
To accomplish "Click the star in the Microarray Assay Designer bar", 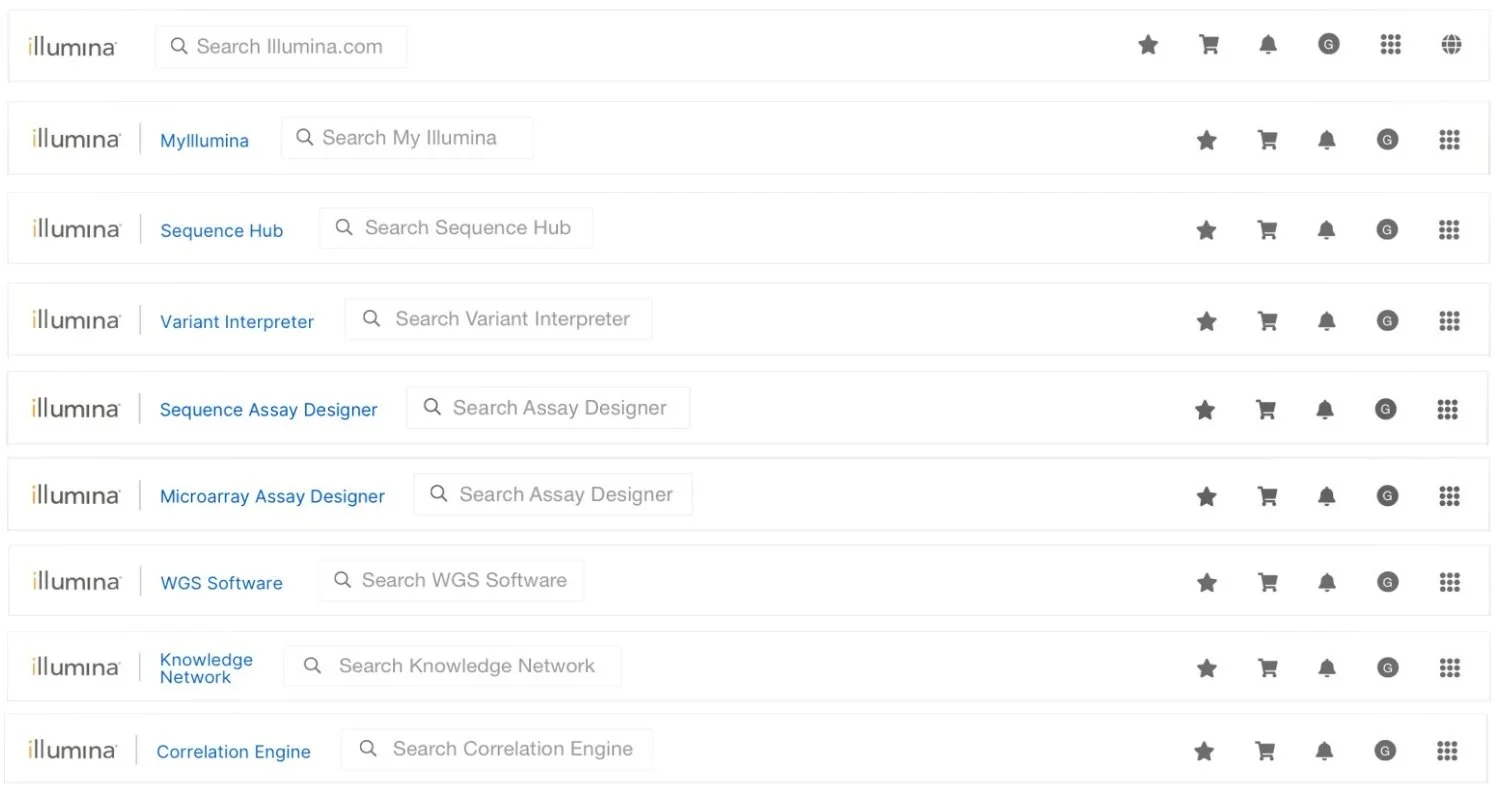I will point(1206,496).
